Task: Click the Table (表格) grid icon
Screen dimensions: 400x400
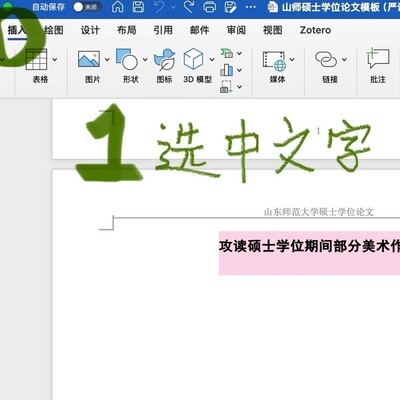Action: click(36, 59)
